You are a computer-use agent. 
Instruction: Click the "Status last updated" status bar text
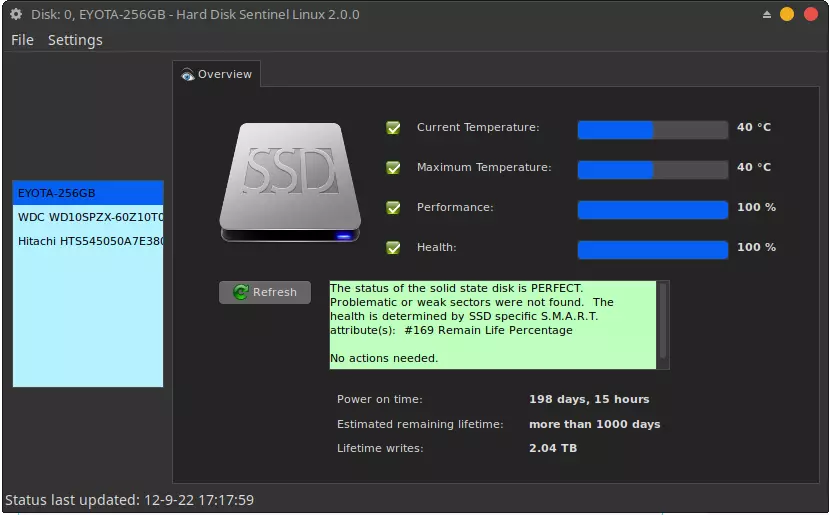tap(130, 500)
